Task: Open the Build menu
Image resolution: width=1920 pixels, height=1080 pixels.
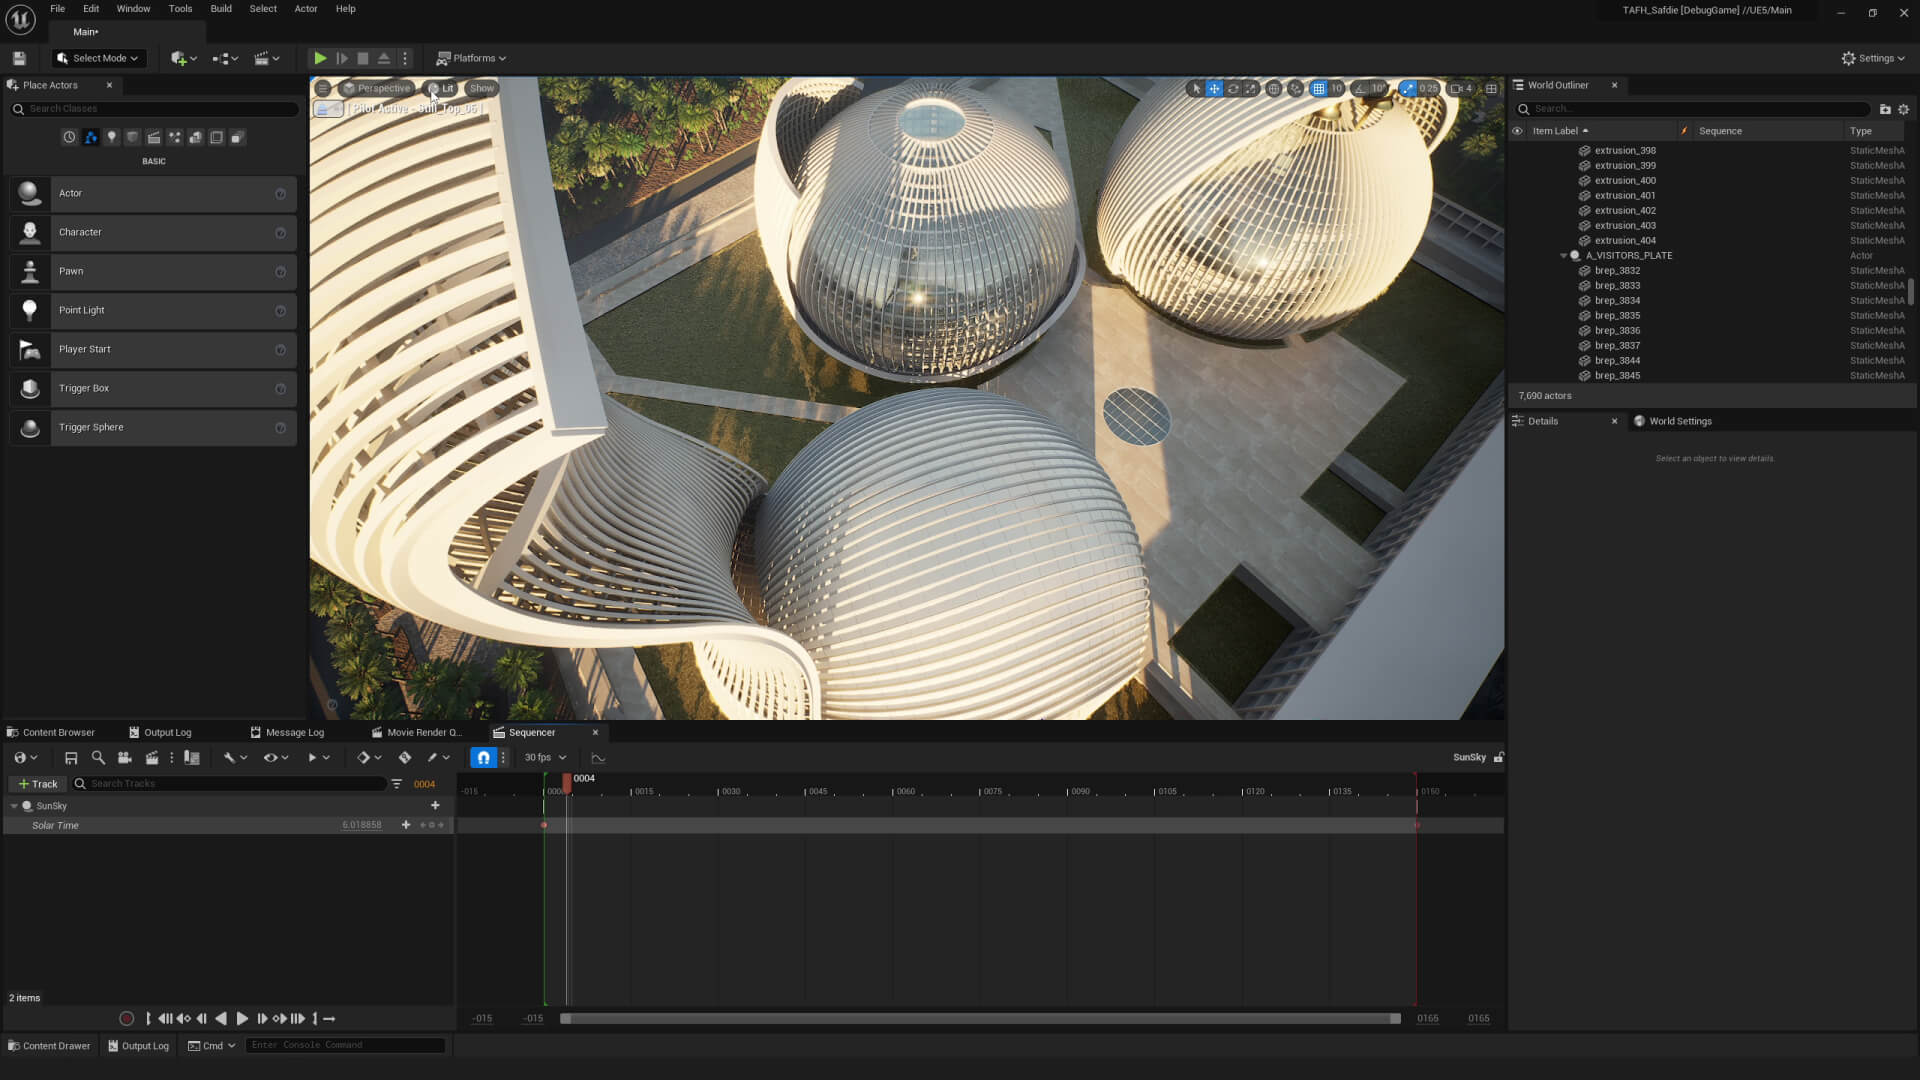Action: pos(220,8)
